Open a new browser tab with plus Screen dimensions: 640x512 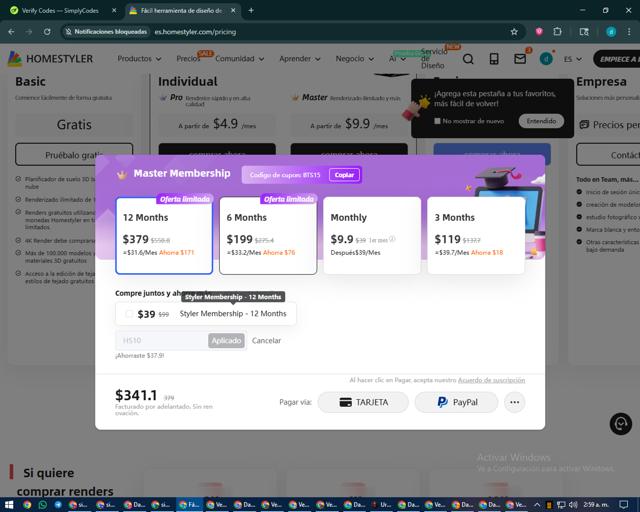(251, 11)
